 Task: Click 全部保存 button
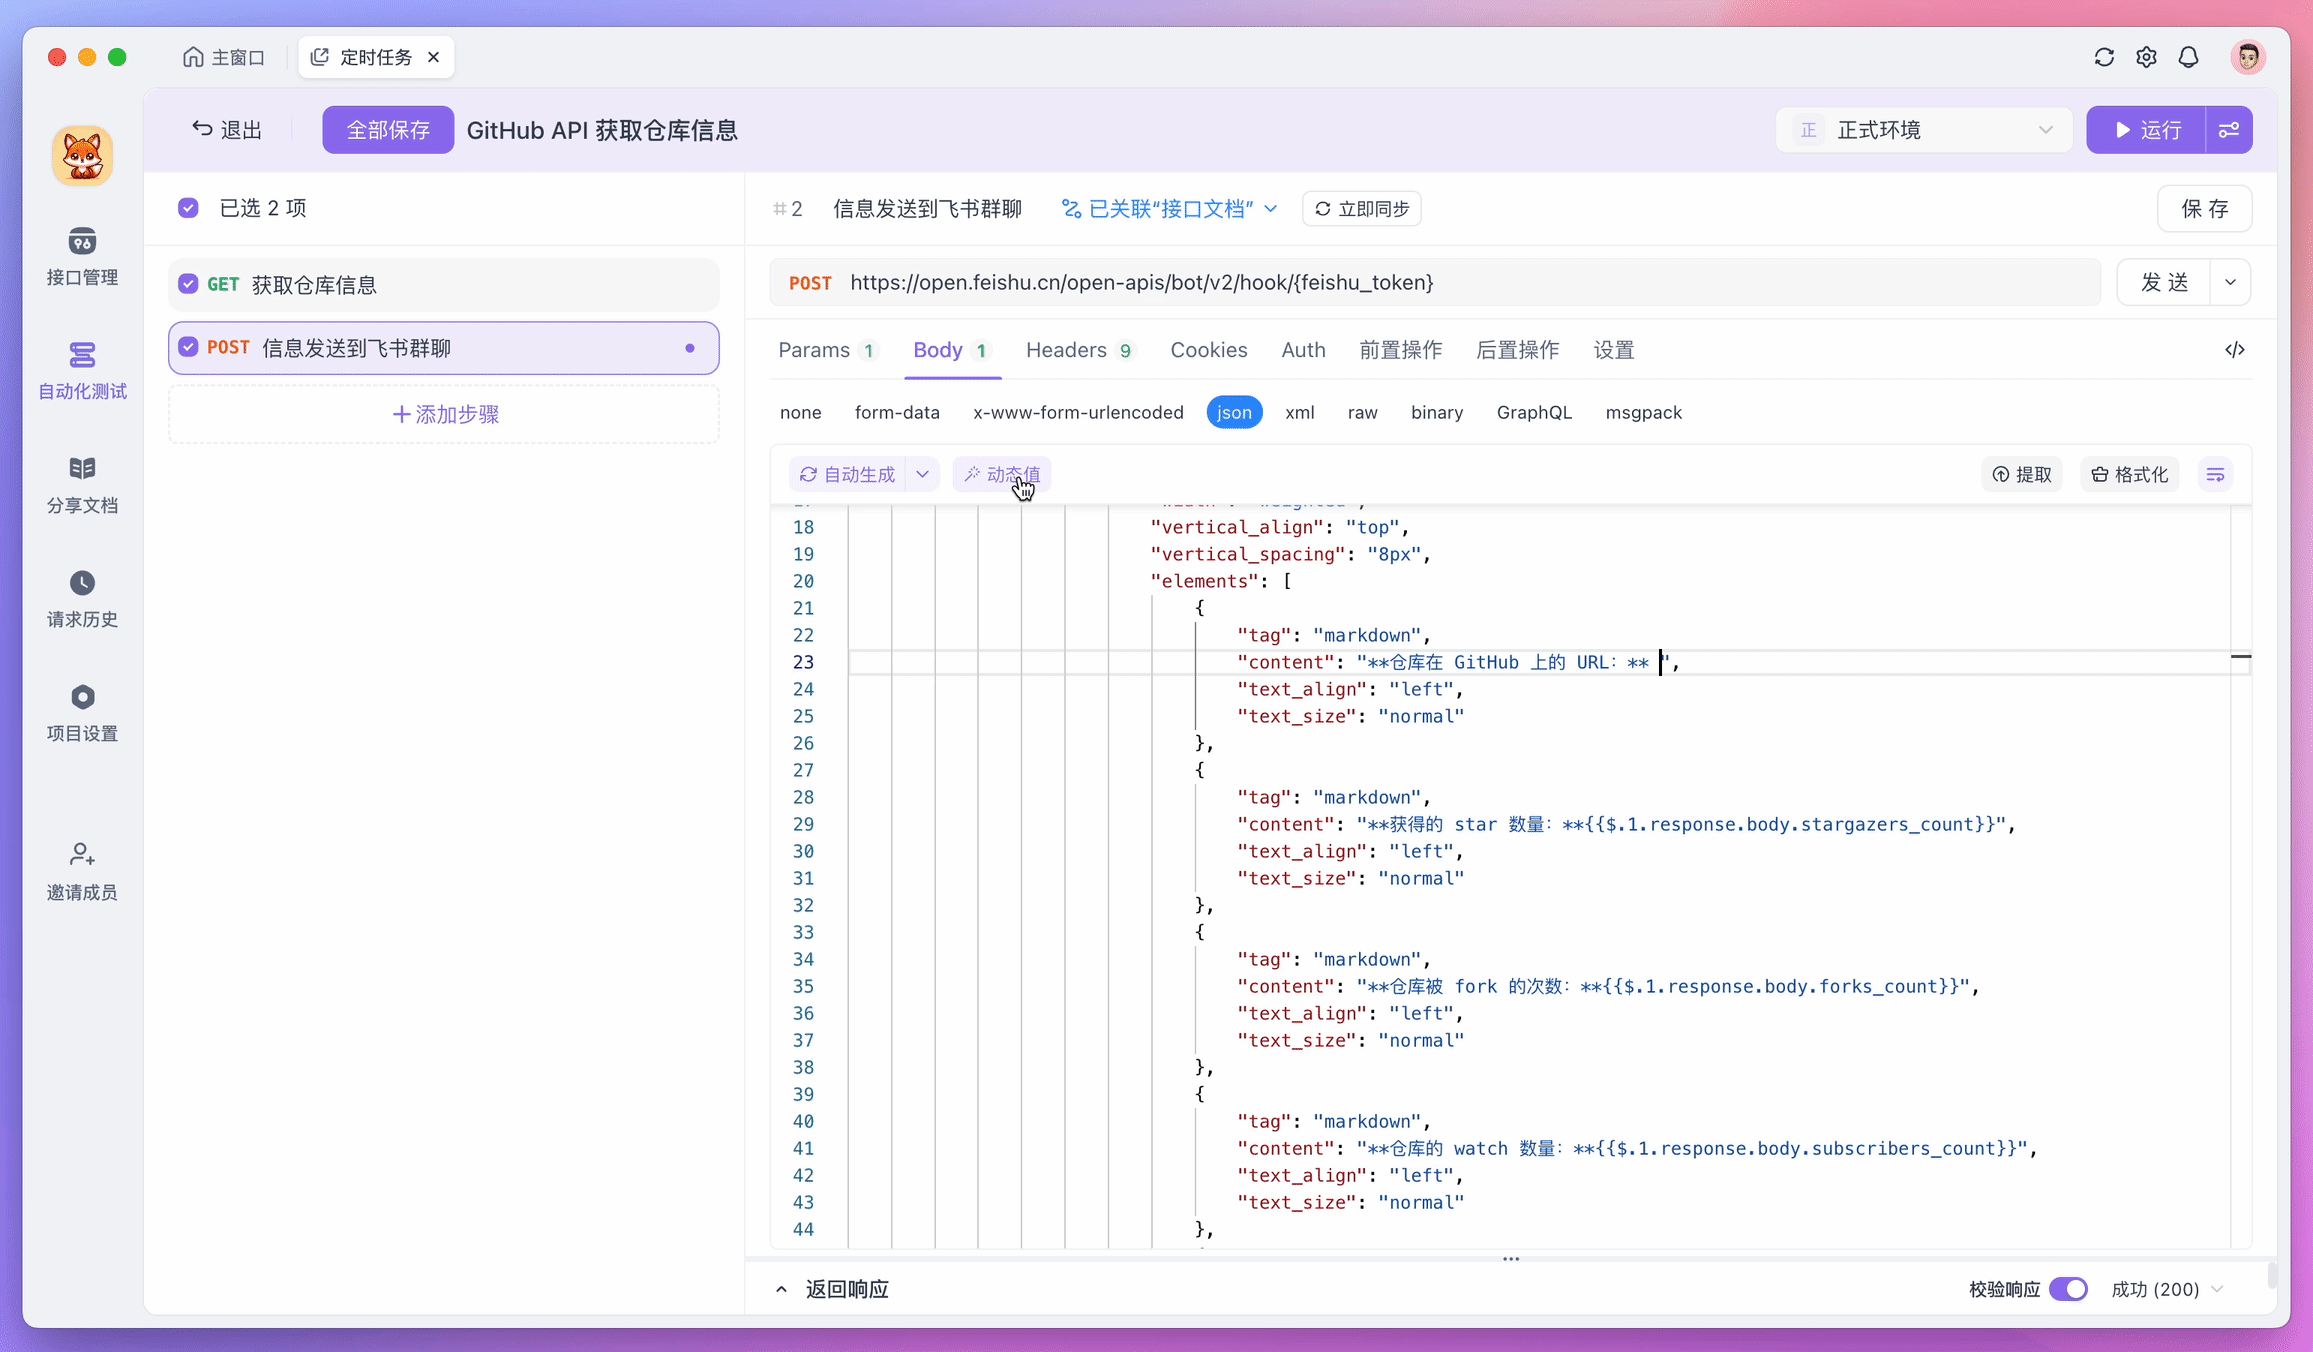pos(388,130)
